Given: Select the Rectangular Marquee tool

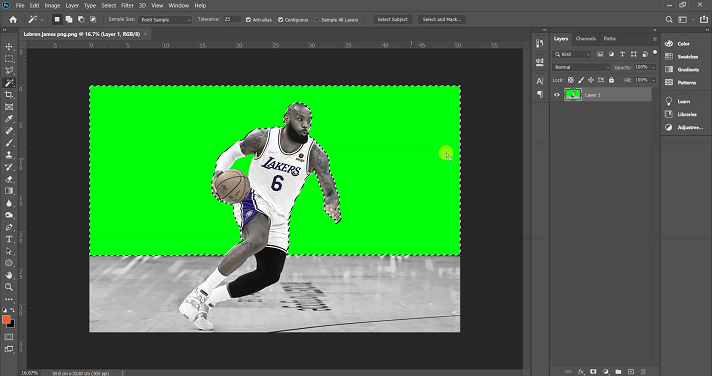Looking at the screenshot, I should coord(9,59).
